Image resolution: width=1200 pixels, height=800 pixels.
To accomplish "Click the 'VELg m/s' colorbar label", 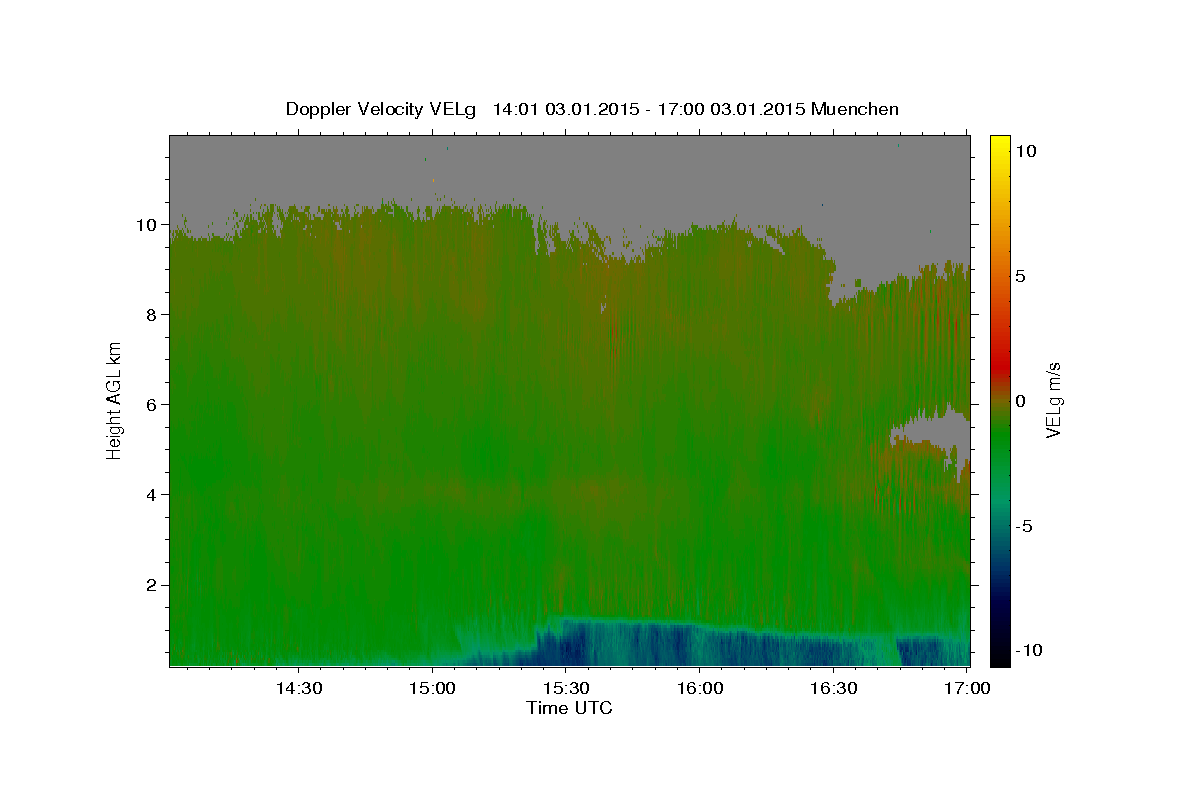I will [1053, 402].
